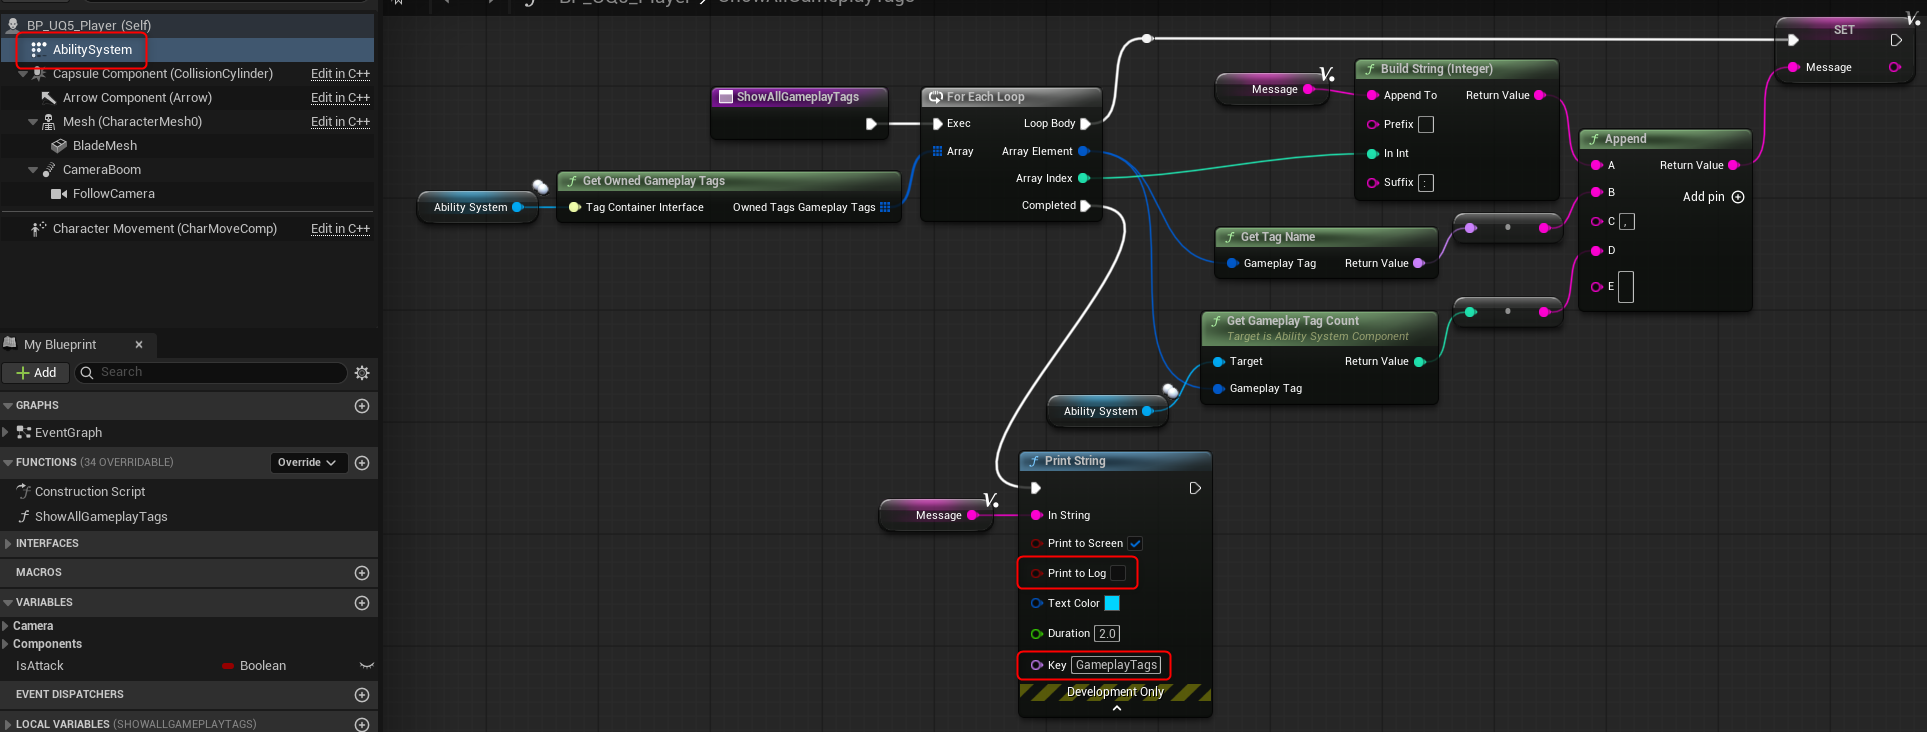Click the Text Color cyan swatch
This screenshot has height=732, width=1927.
[x=1112, y=603]
